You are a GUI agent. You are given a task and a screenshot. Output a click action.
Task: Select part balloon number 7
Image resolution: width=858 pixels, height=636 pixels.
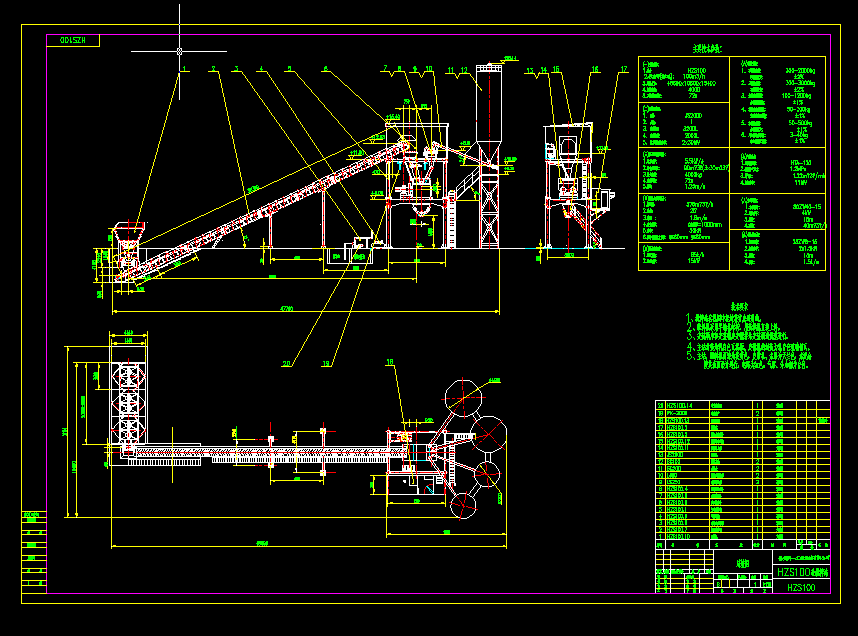pos(385,68)
